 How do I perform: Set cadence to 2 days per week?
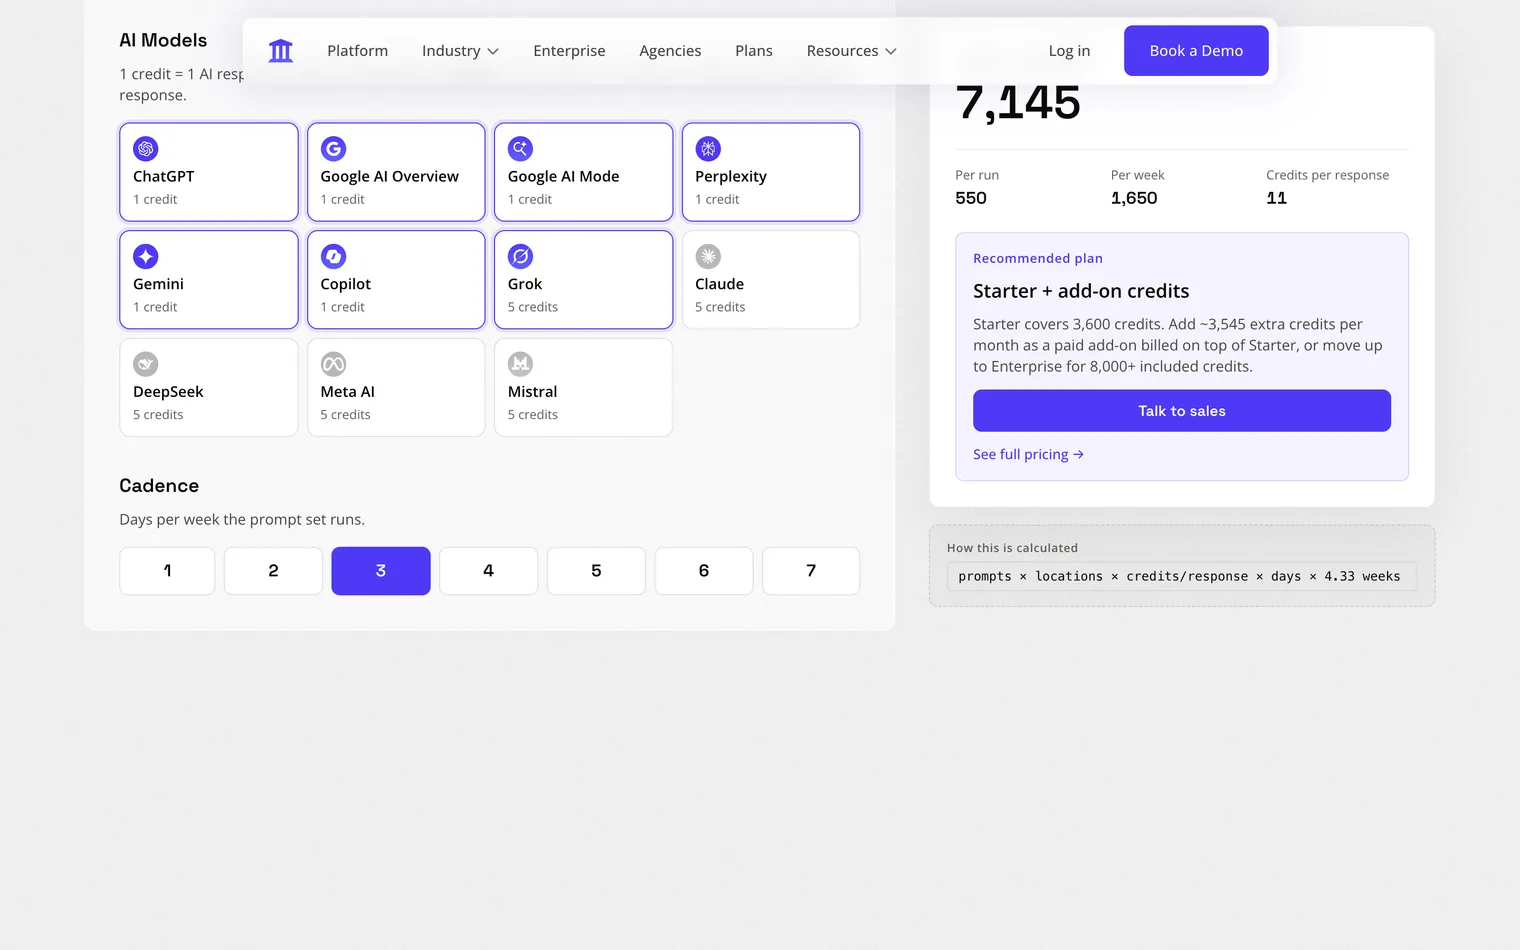point(273,571)
